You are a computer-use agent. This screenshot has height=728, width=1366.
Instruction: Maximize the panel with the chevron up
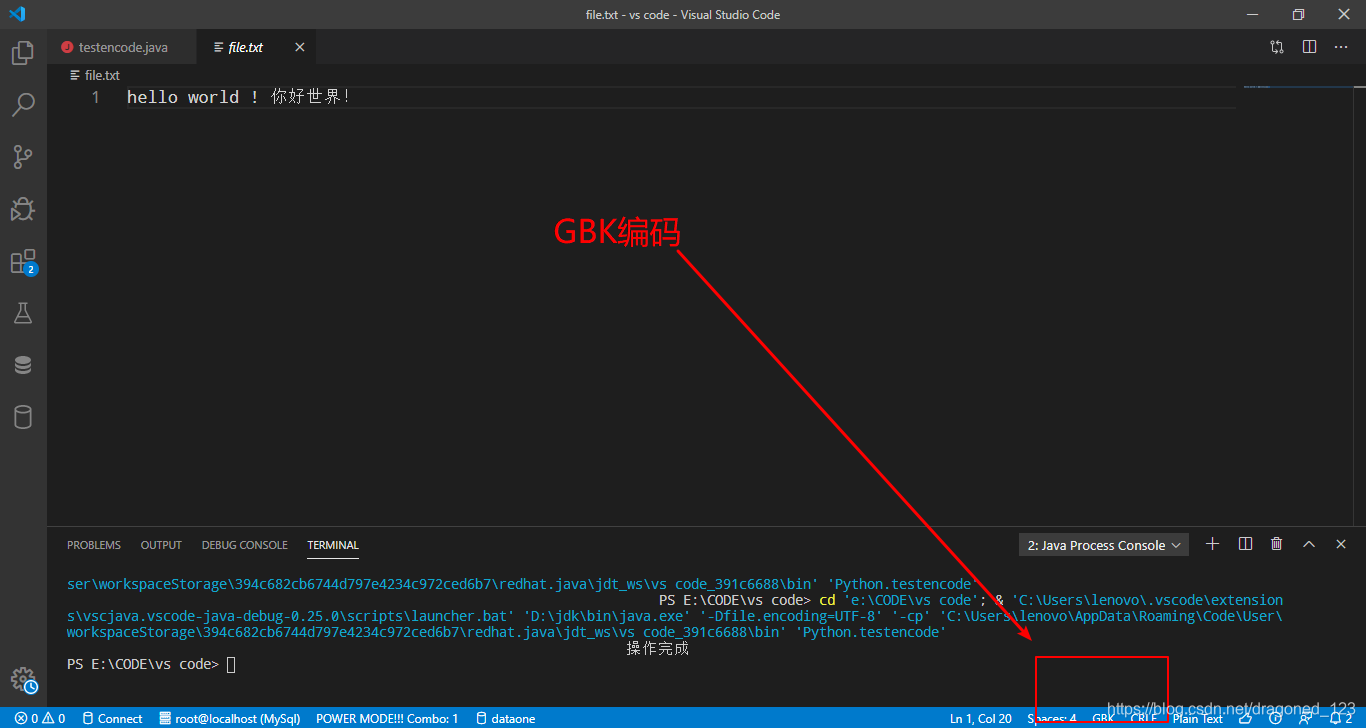pyautogui.click(x=1309, y=544)
